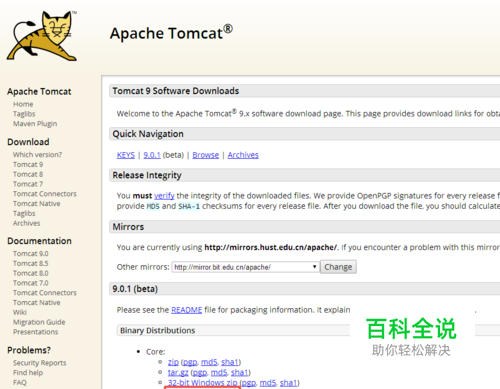This screenshot has height=389, width=500.
Task: Click the Apache Tomcat cat logo
Action: tap(42, 36)
